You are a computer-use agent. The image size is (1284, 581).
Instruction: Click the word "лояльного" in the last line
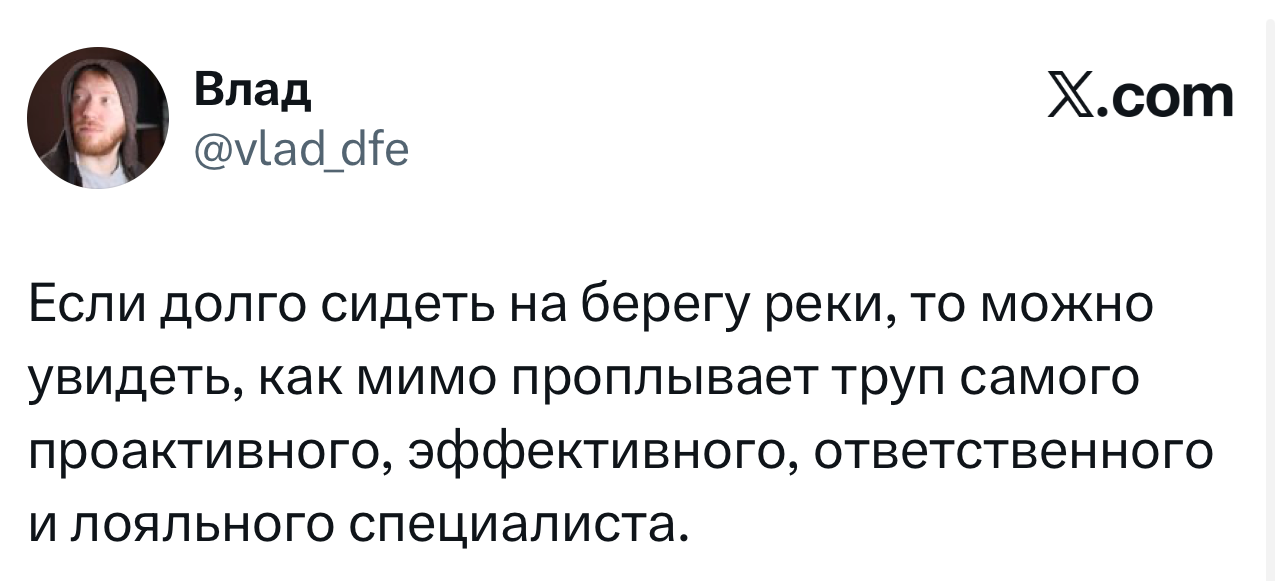pyautogui.click(x=184, y=524)
